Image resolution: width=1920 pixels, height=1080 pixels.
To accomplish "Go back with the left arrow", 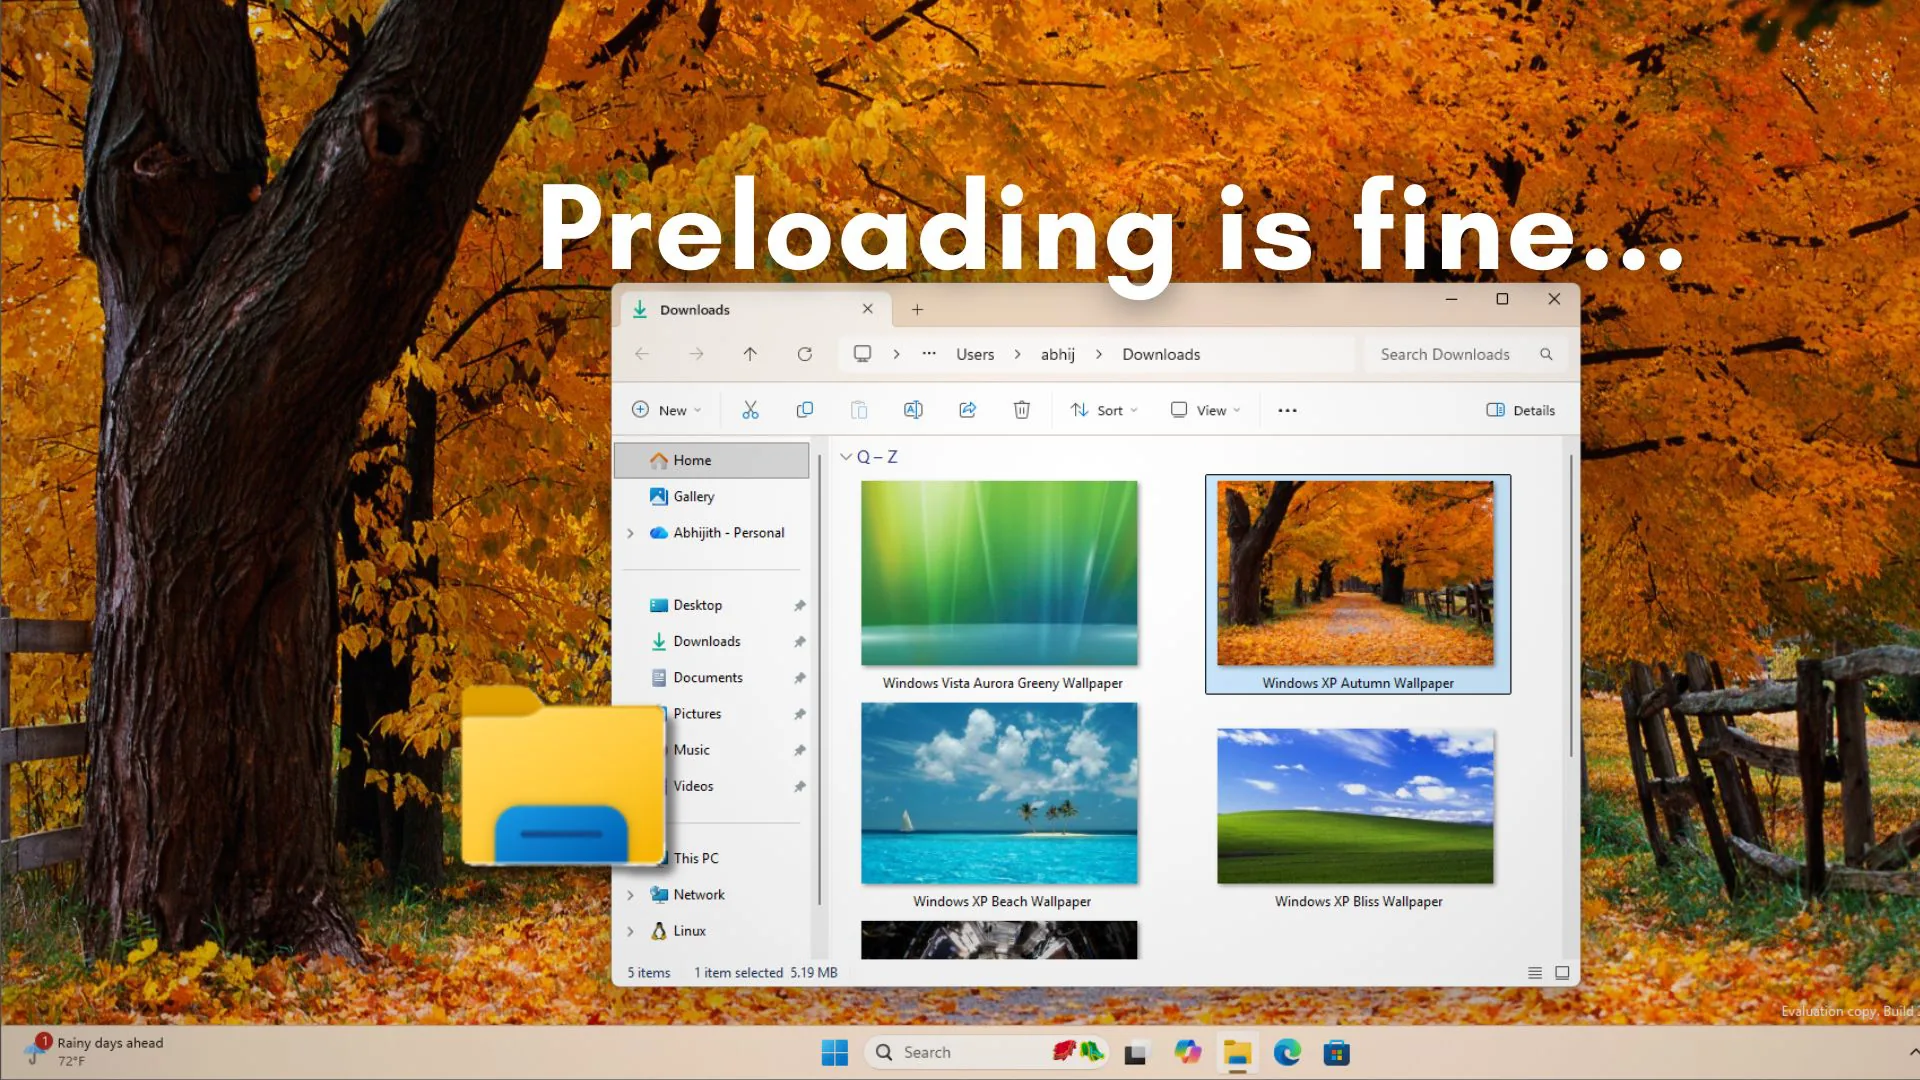I will pos(642,354).
